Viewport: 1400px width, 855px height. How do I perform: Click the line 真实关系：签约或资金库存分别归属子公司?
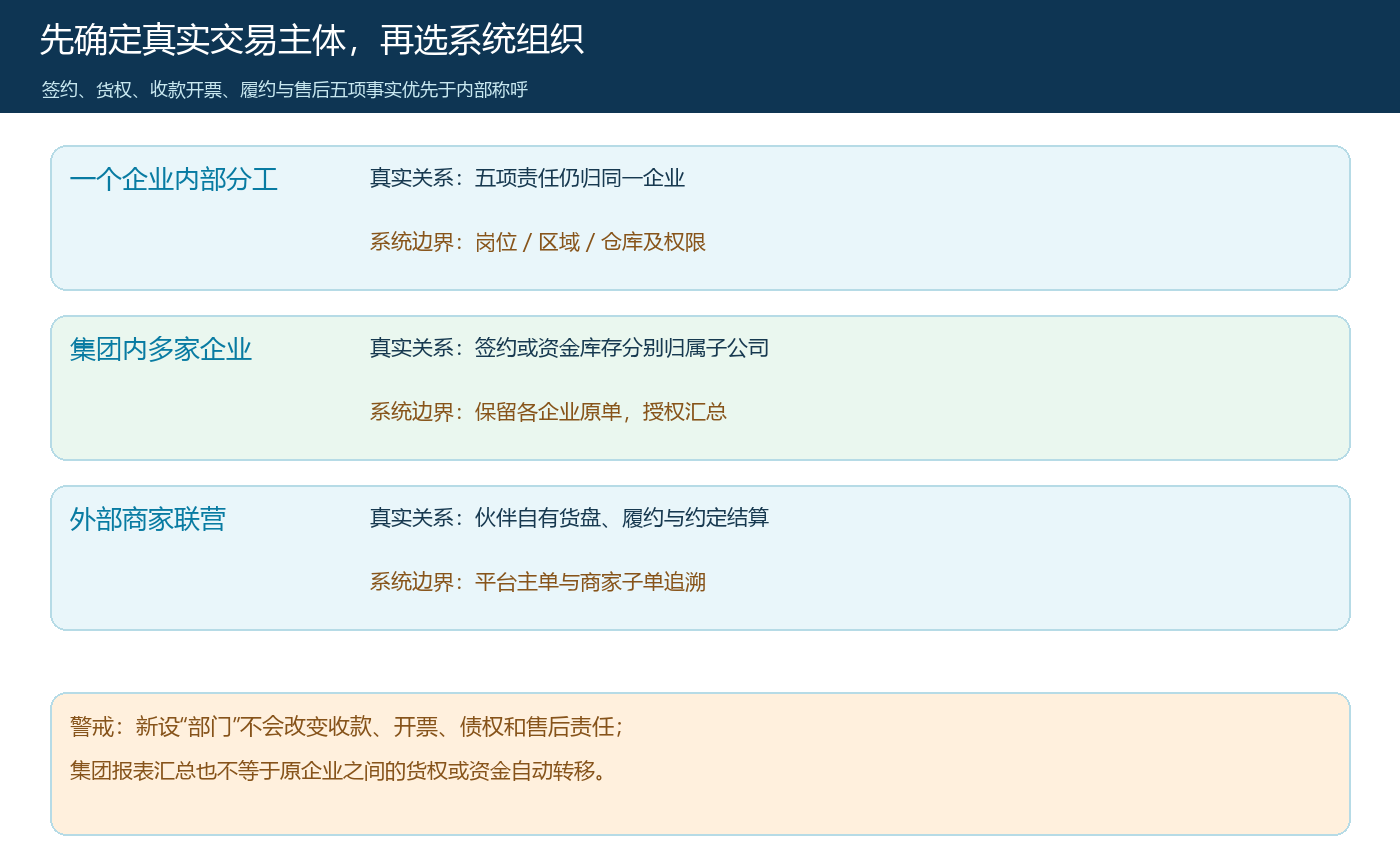tap(569, 349)
